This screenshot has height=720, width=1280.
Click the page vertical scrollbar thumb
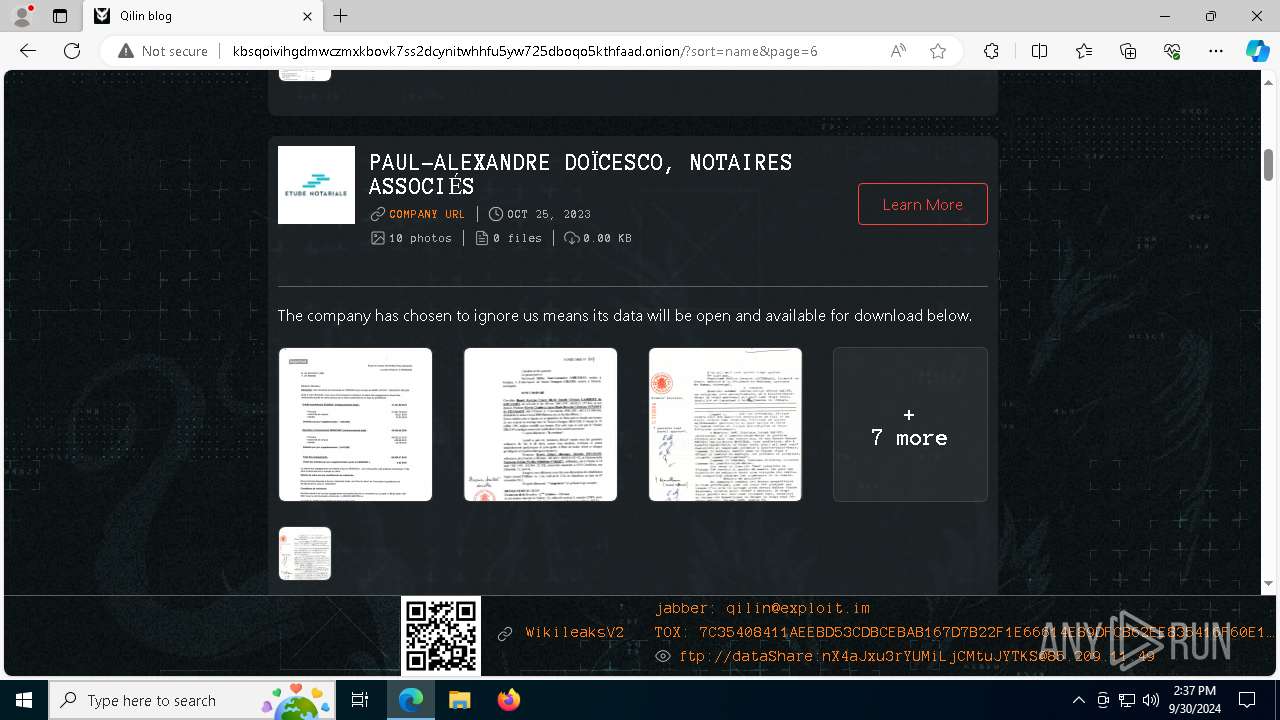[x=1269, y=165]
